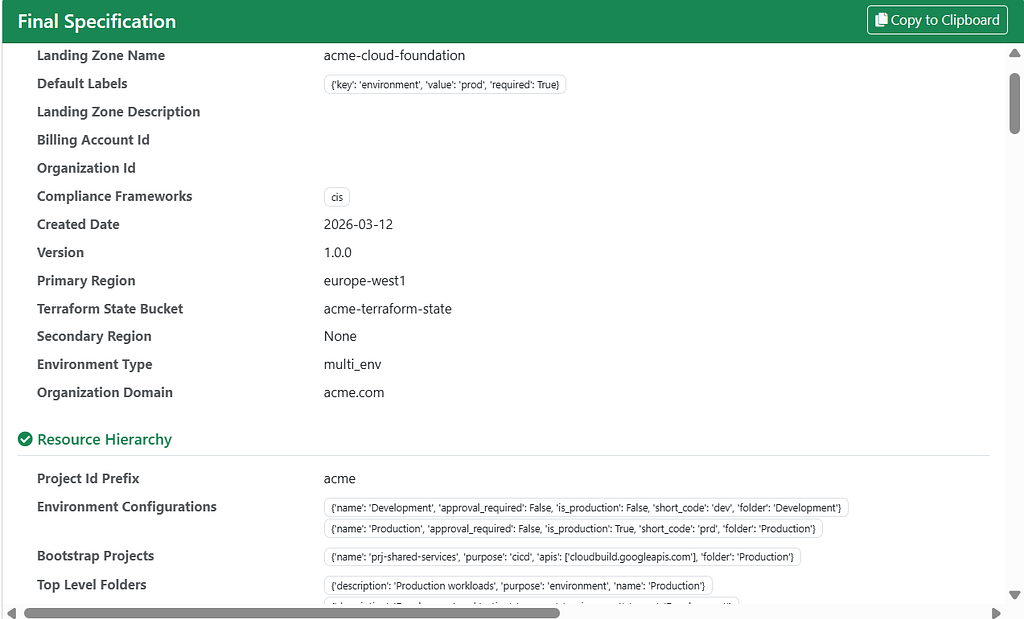Select the organization domain acme.com
The width and height of the screenshot is (1024, 619).
[x=354, y=392]
